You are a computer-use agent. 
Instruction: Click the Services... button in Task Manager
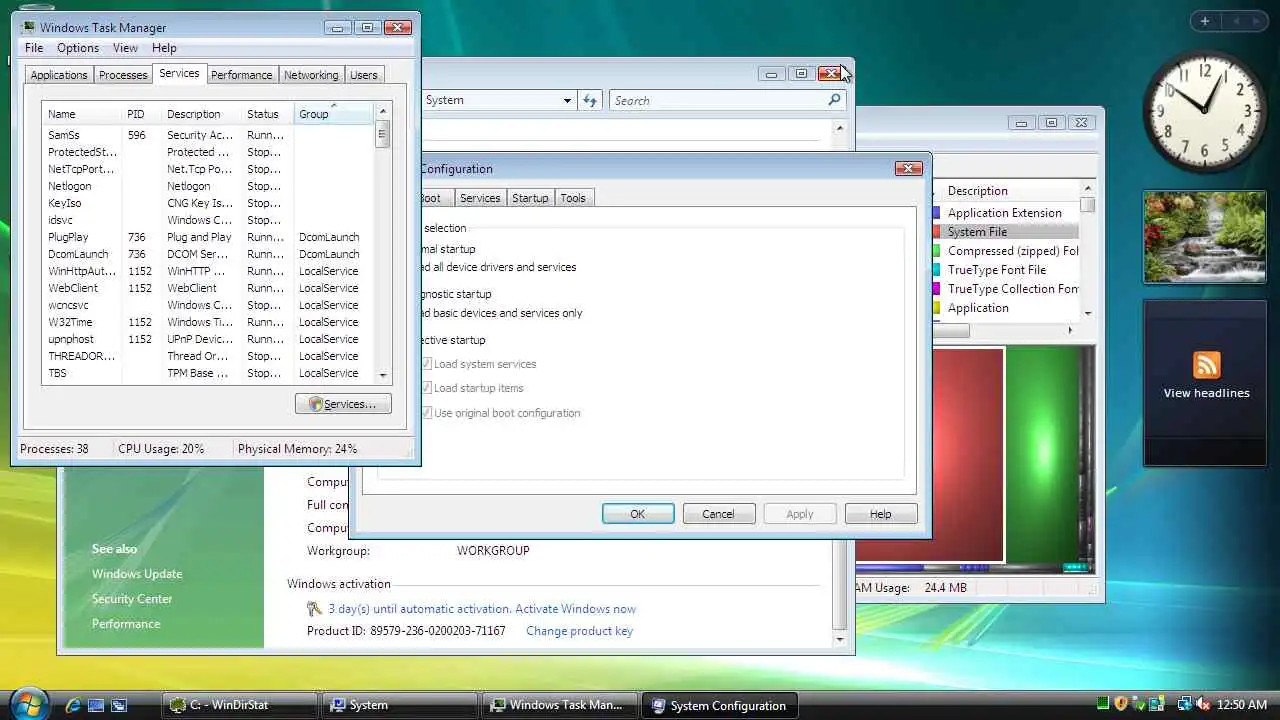click(343, 404)
